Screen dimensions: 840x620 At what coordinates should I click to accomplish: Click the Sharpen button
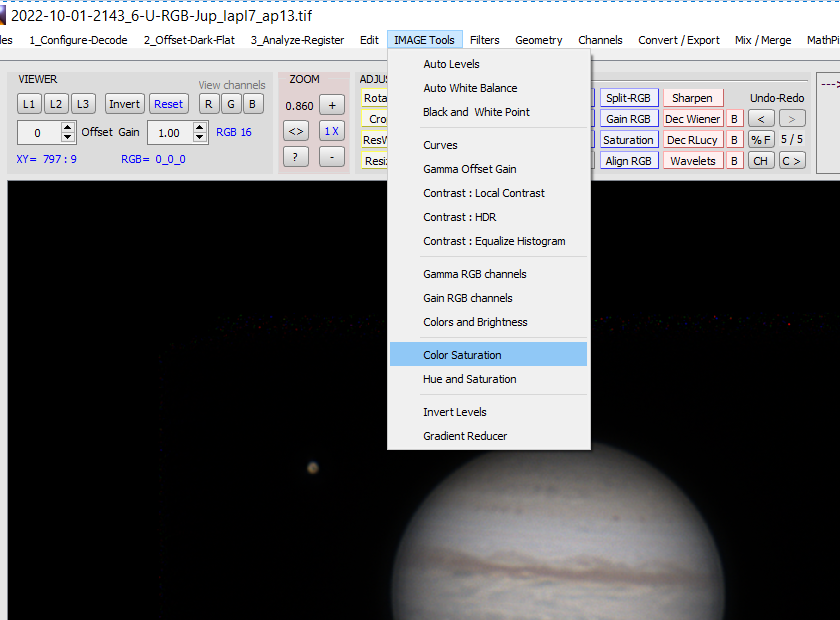coord(693,98)
